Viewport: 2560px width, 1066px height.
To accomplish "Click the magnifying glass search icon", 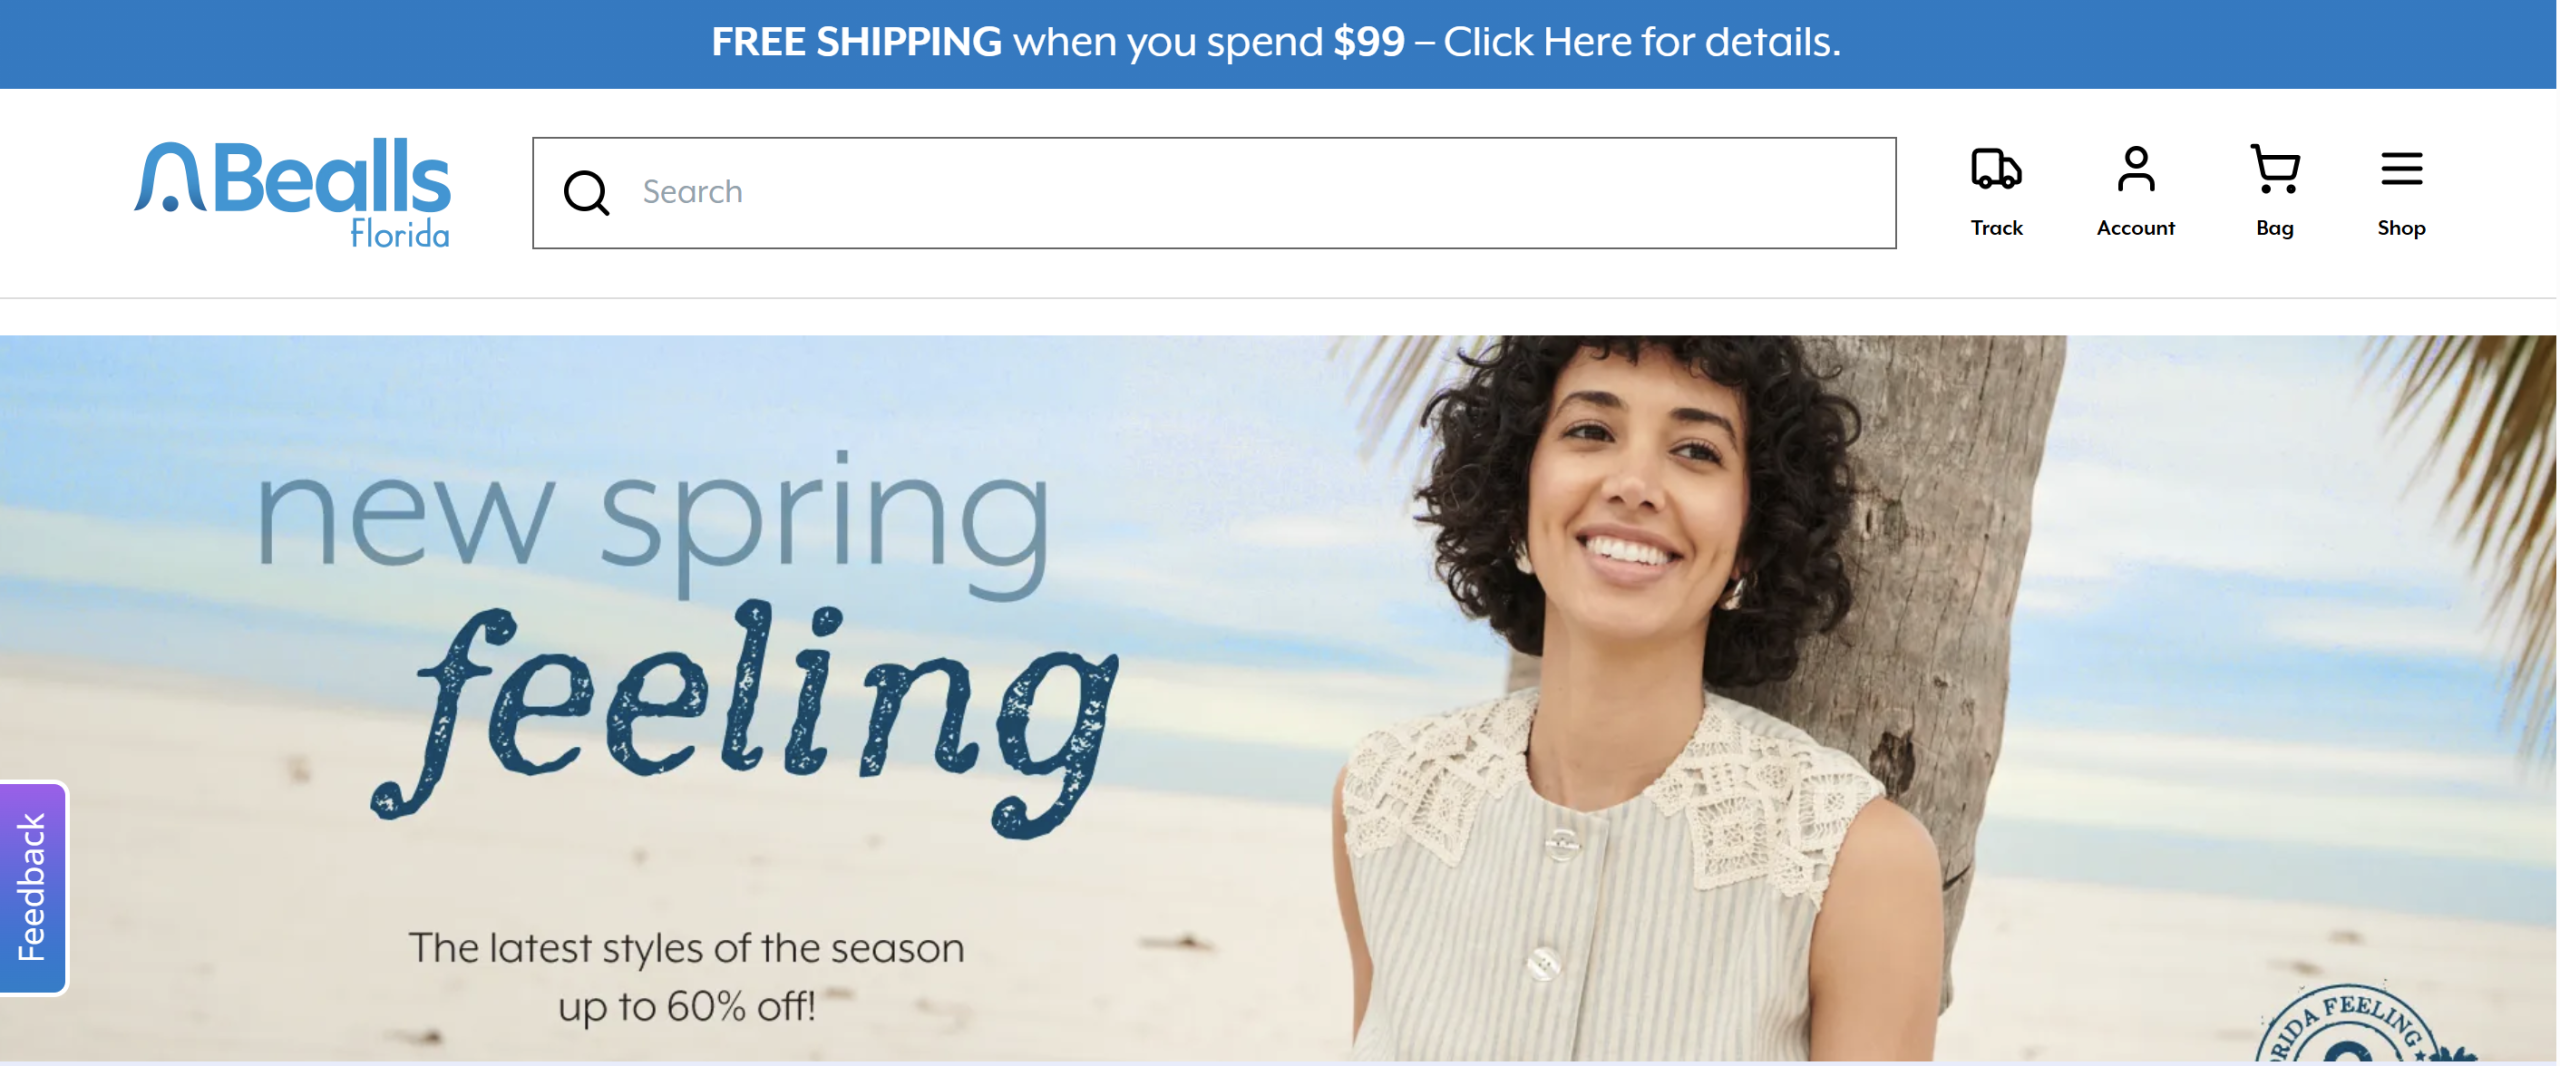I will tap(586, 192).
